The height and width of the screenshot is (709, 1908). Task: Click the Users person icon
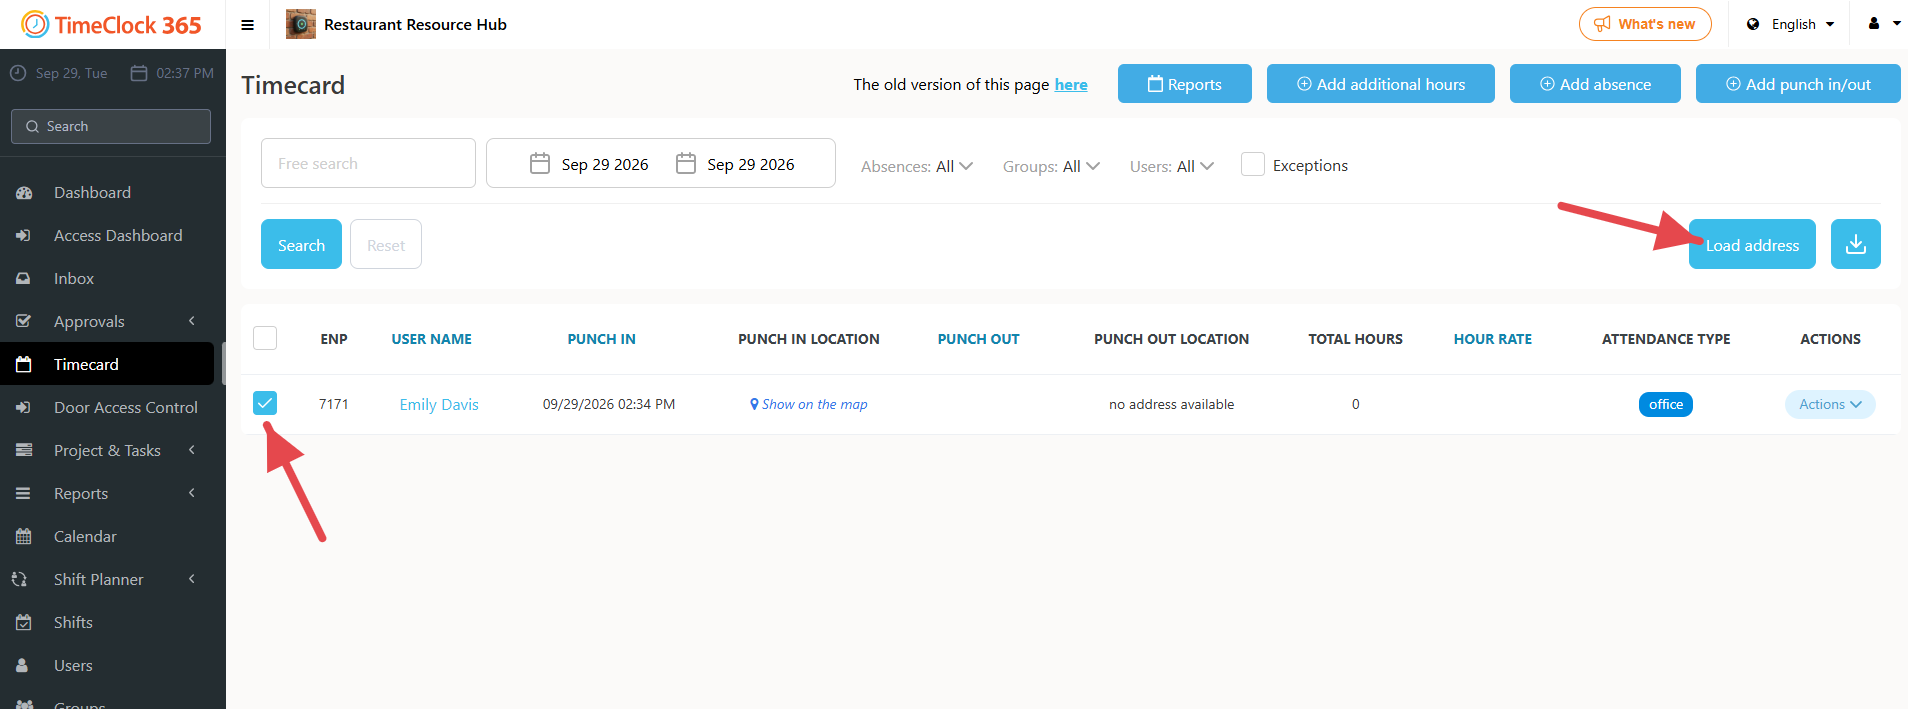pos(22,665)
